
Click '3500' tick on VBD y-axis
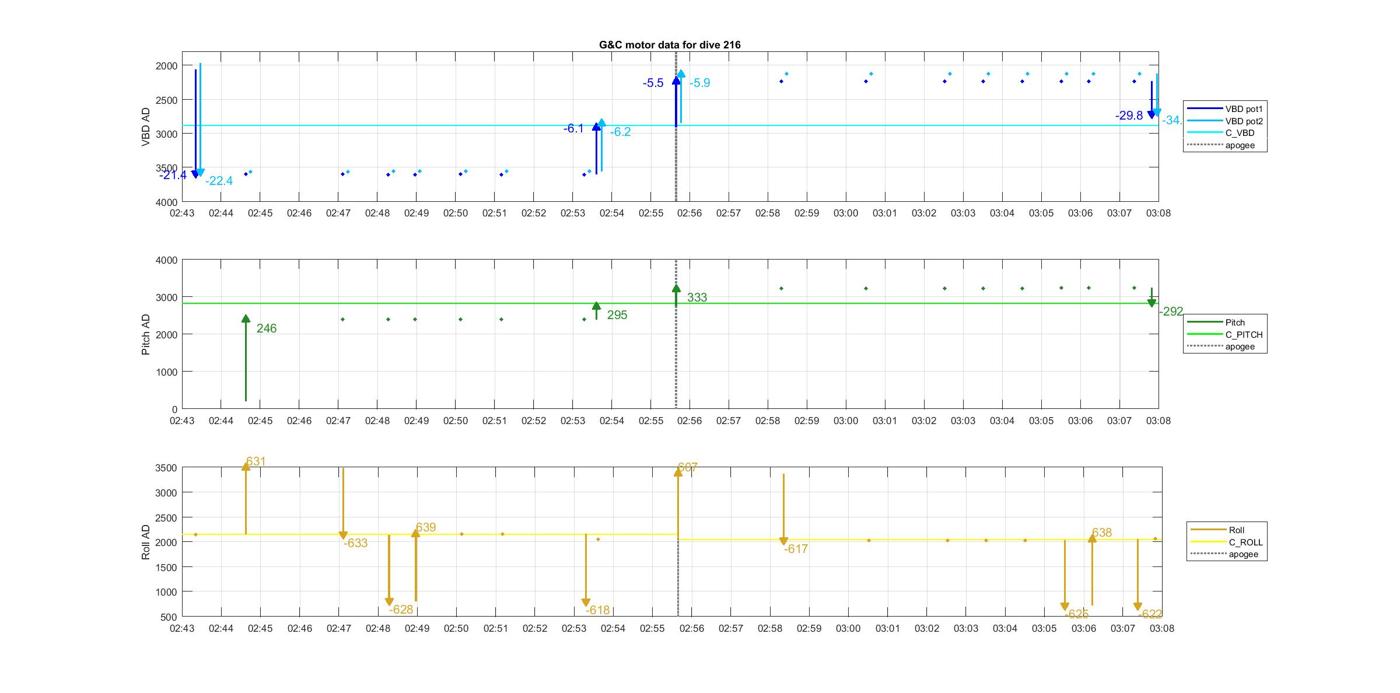pos(166,168)
